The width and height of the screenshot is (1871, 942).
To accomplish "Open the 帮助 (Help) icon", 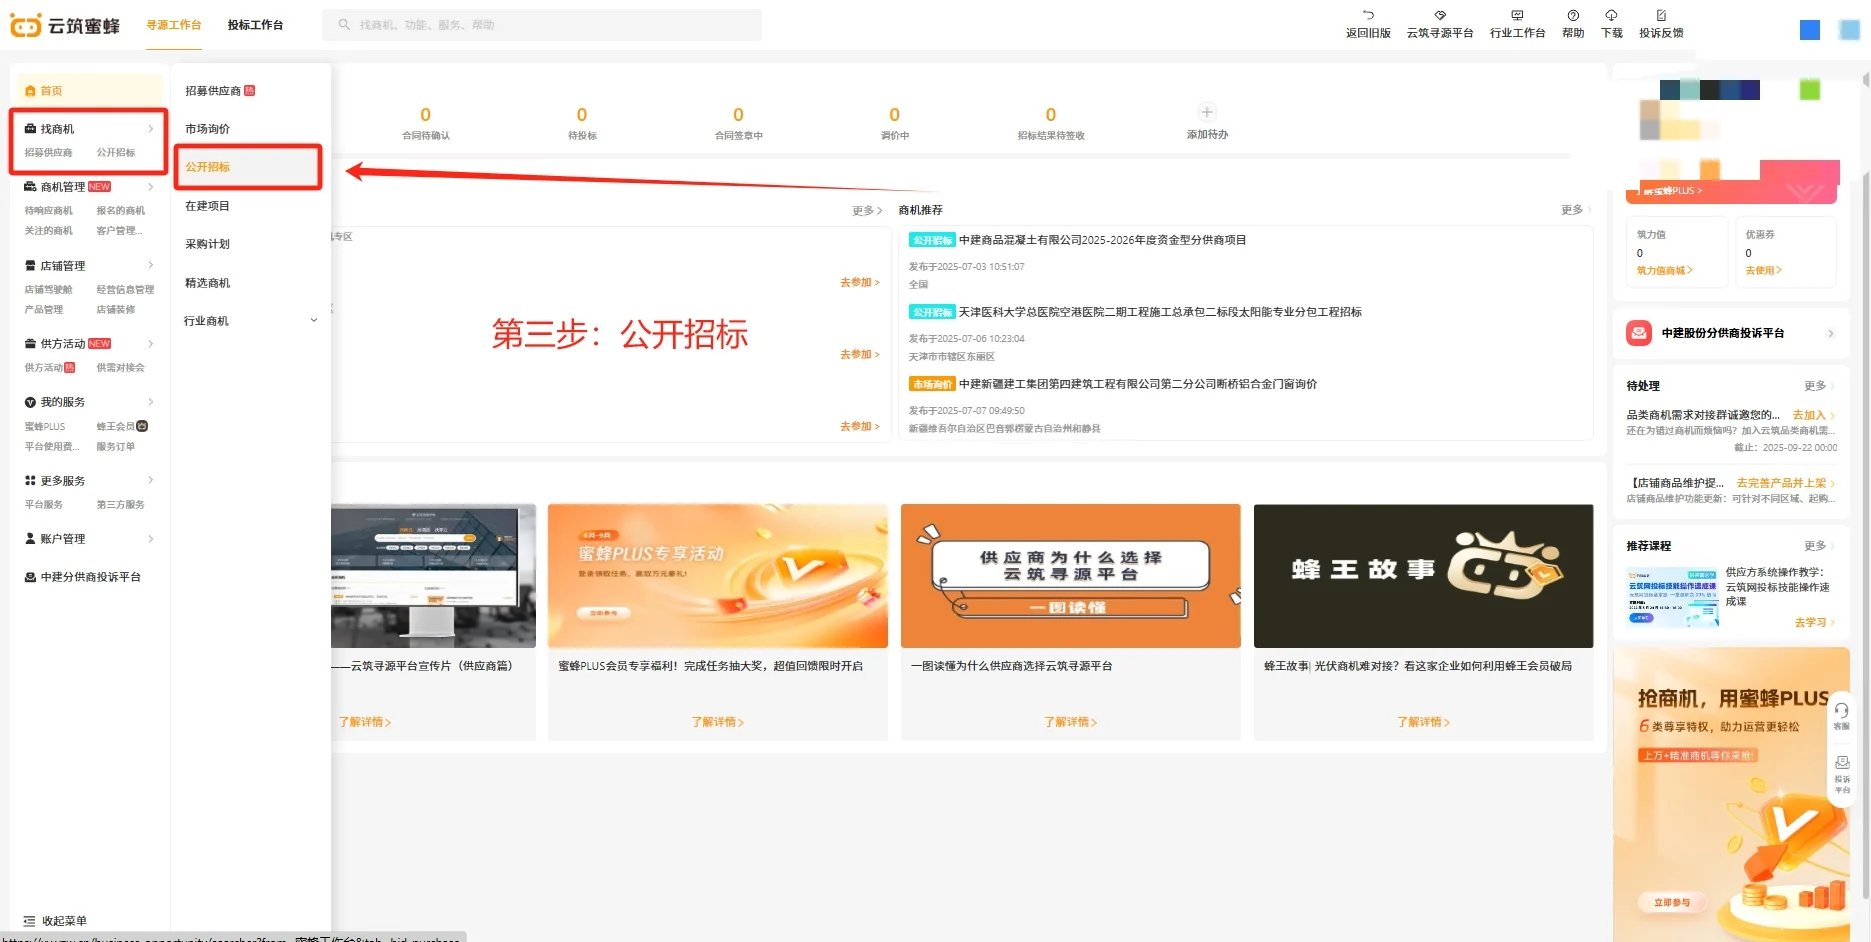I will [1572, 22].
